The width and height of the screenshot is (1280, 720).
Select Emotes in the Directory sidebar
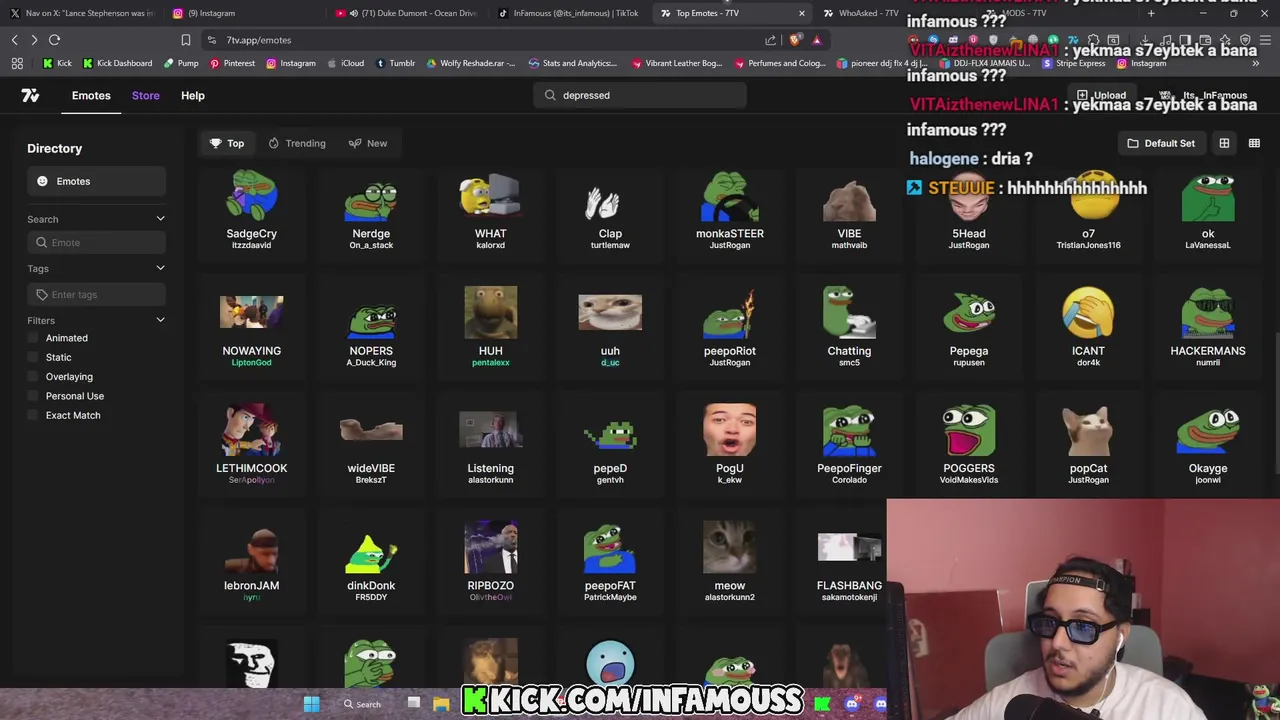pos(96,181)
